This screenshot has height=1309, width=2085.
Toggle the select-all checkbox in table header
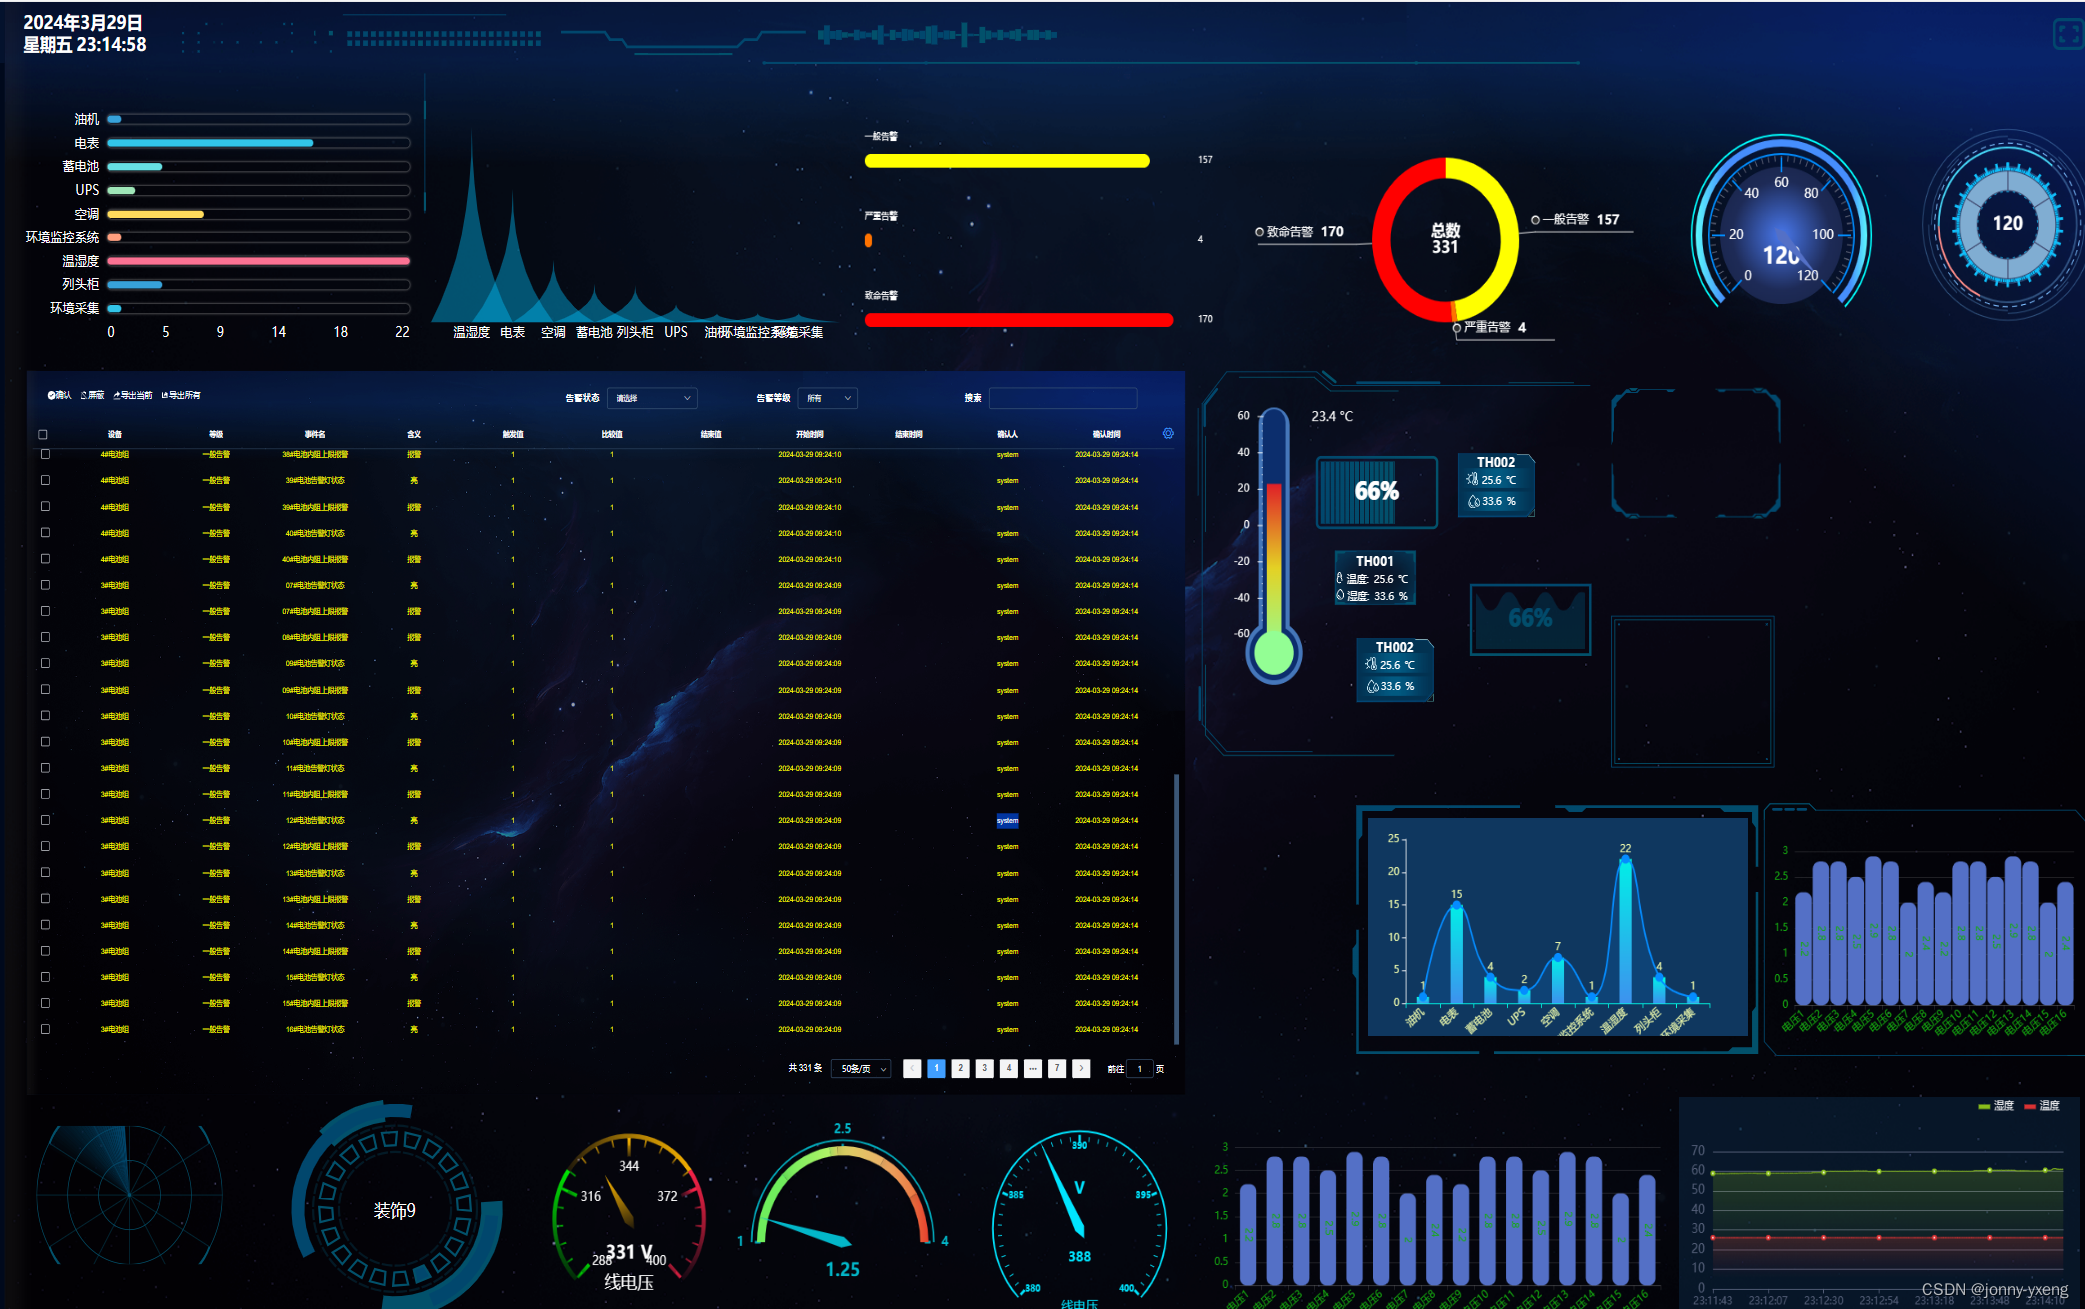point(43,434)
